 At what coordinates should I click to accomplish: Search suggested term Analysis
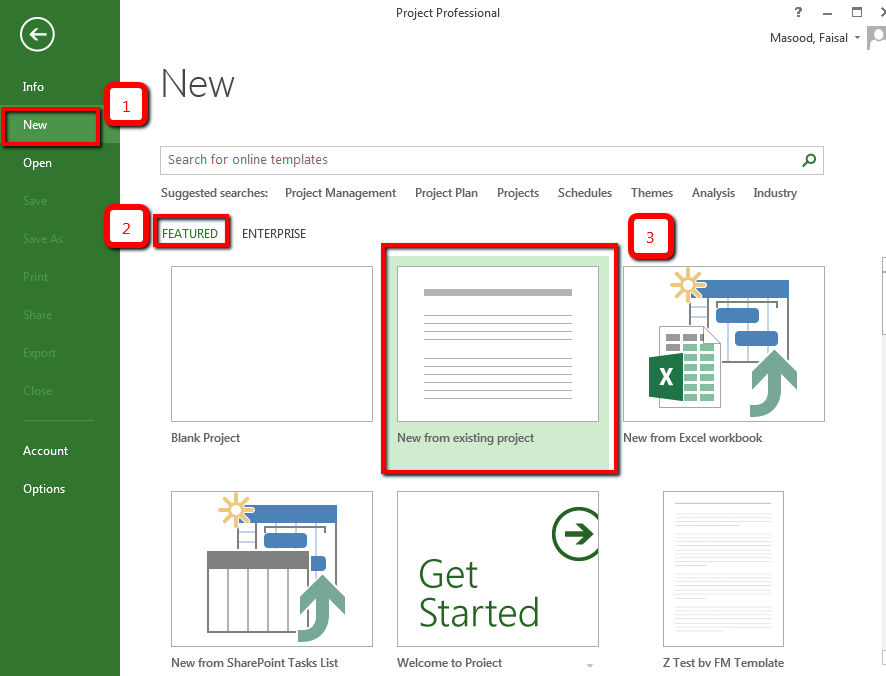713,193
